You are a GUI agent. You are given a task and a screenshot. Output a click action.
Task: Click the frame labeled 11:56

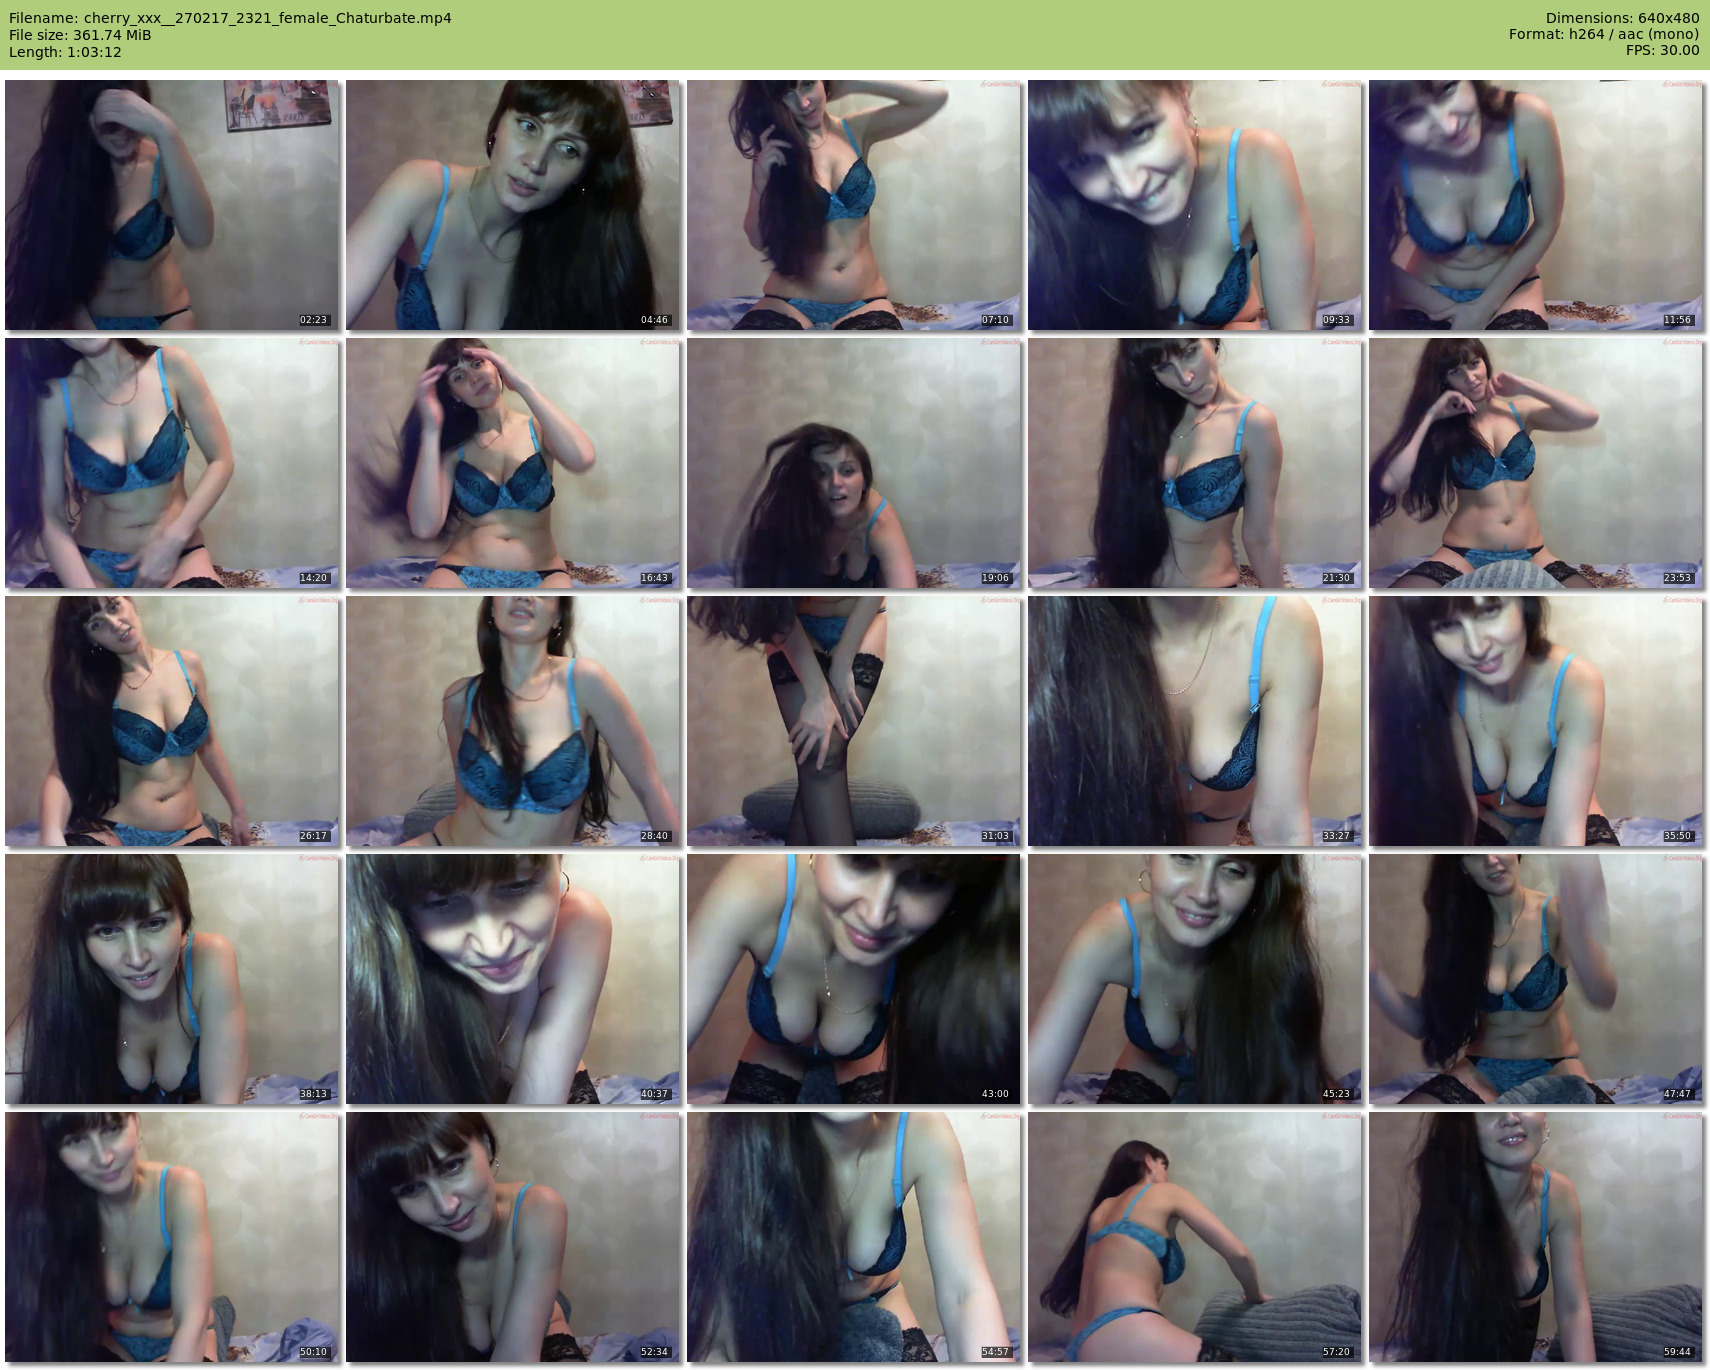(x=1535, y=205)
